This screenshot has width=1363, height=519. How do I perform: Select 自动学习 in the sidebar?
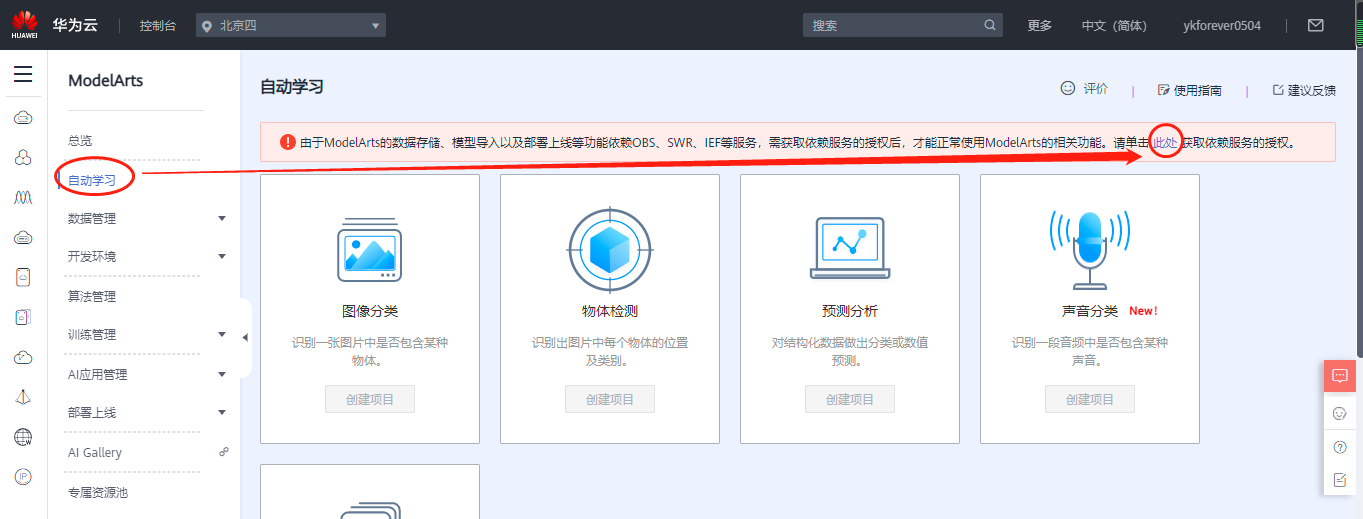click(91, 180)
